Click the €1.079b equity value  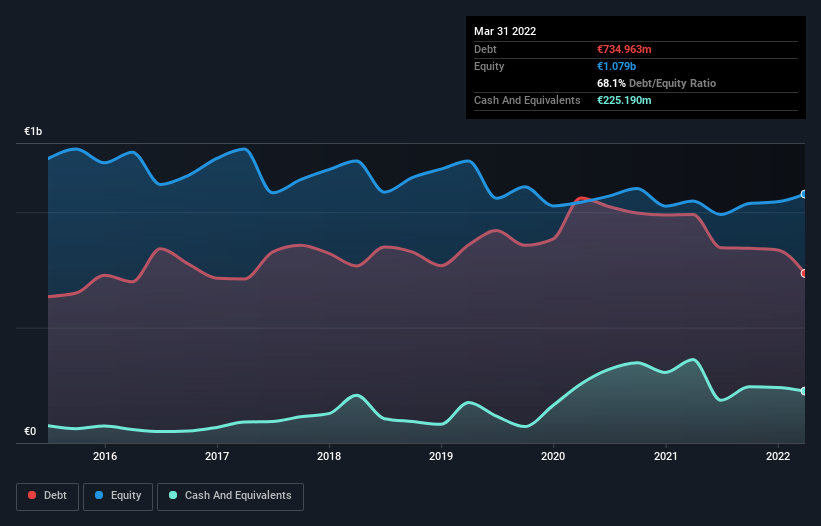tap(616, 66)
